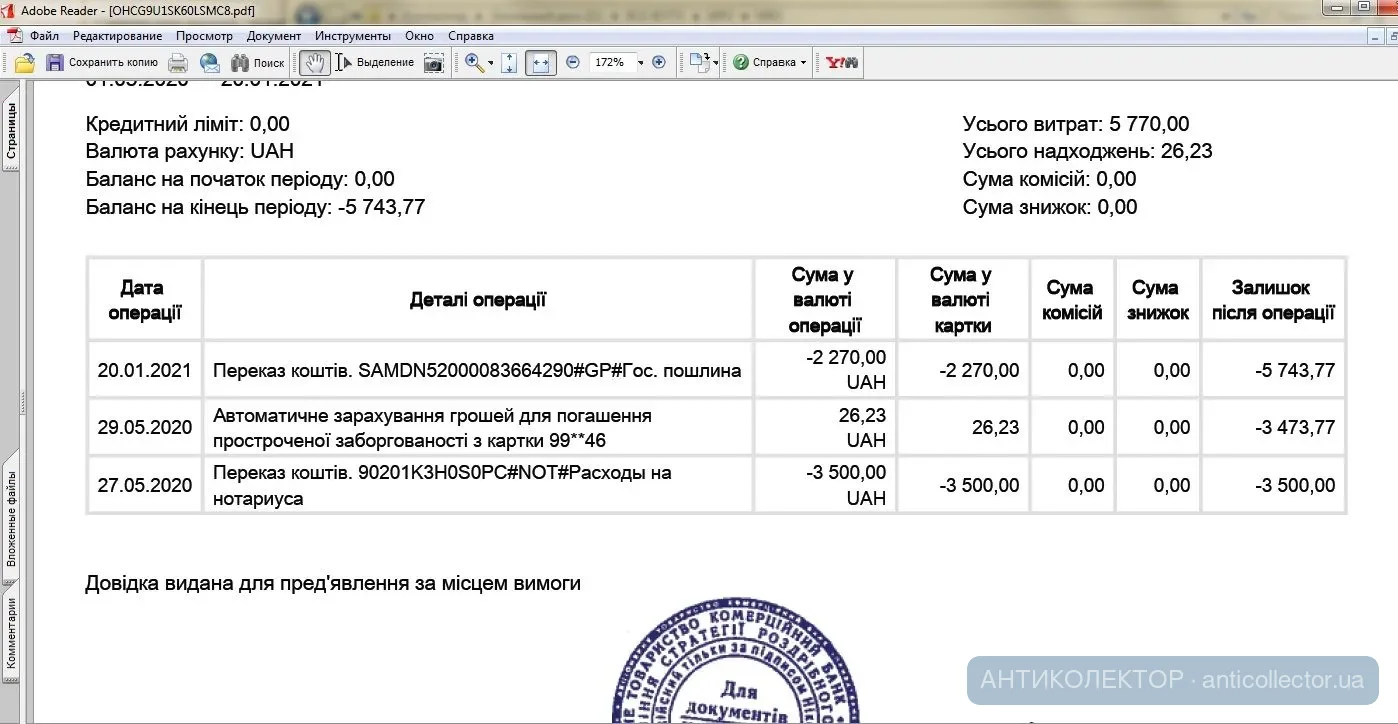Click the 172% zoom input field

[x=610, y=62]
